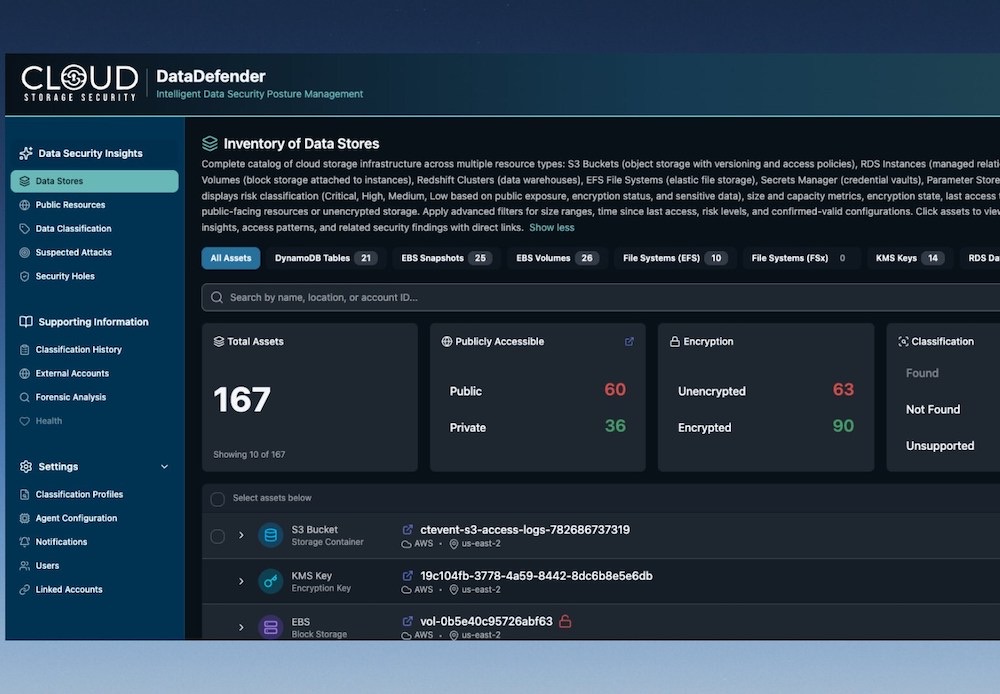The height and width of the screenshot is (694, 1000).
Task: Switch to DynamoDB Tables tab
Action: [326, 258]
